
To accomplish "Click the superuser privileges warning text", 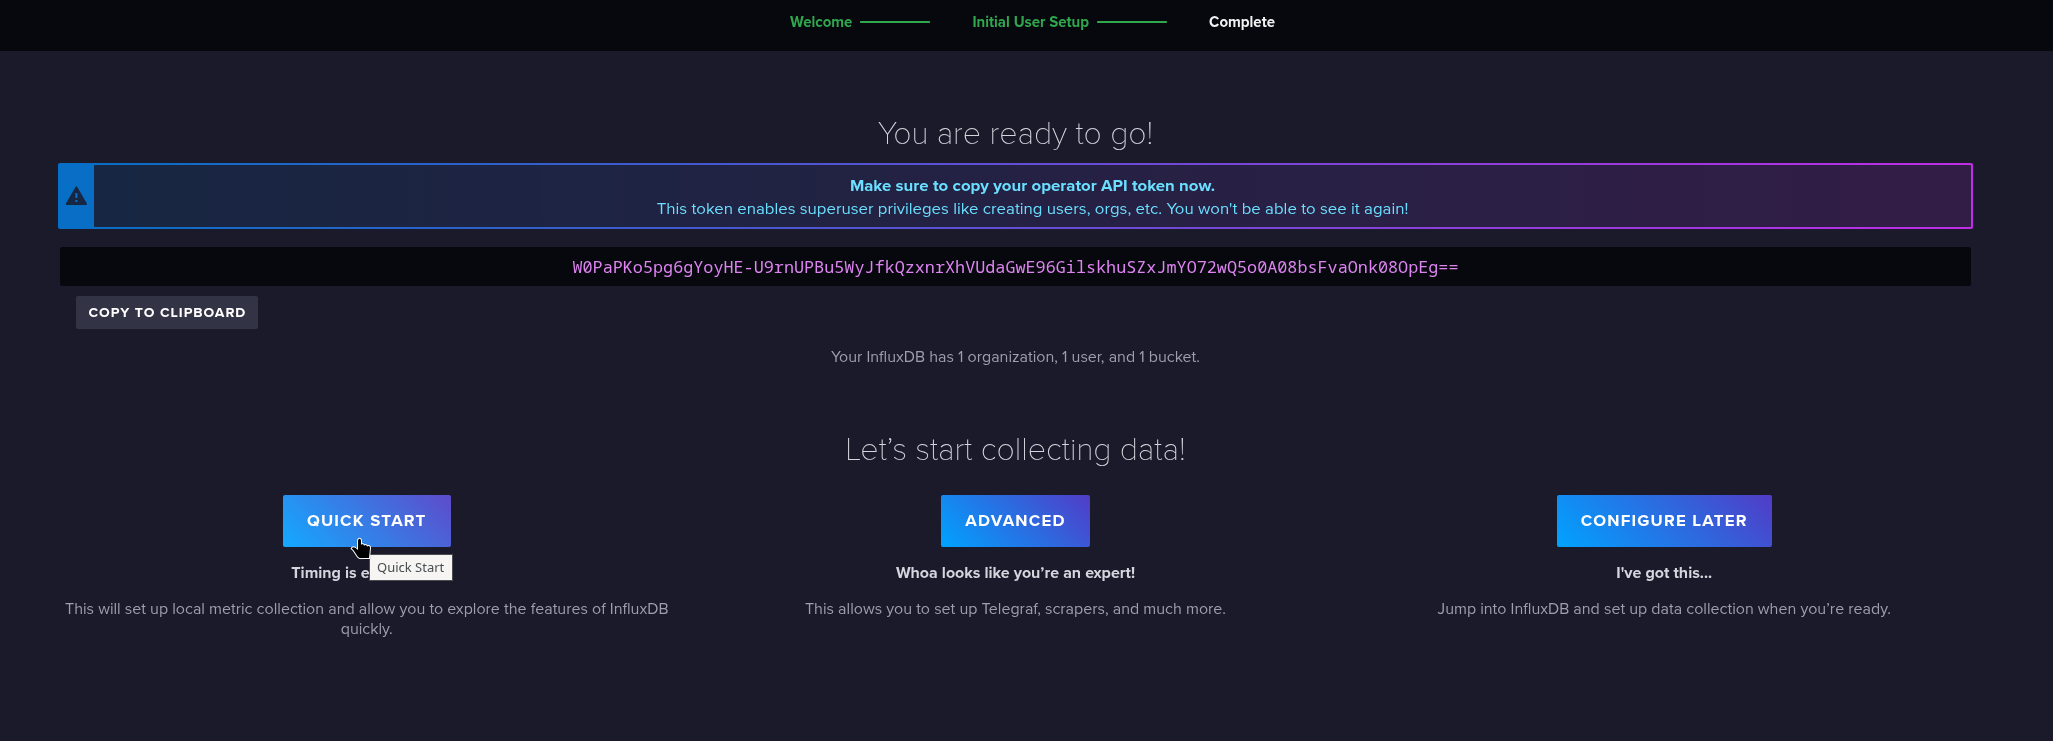I will [1032, 209].
